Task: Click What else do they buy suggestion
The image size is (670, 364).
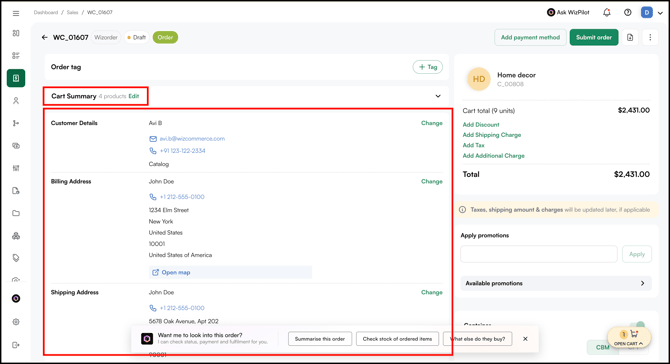Action: (477, 339)
